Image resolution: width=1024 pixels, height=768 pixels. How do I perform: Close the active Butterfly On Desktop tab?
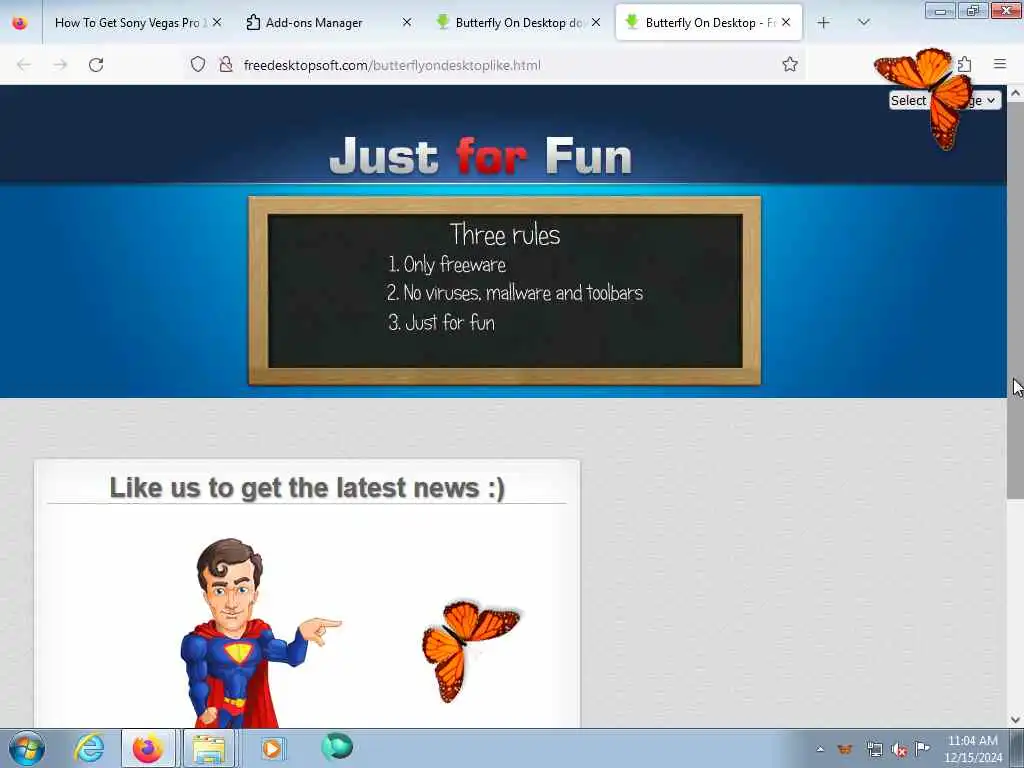786,22
